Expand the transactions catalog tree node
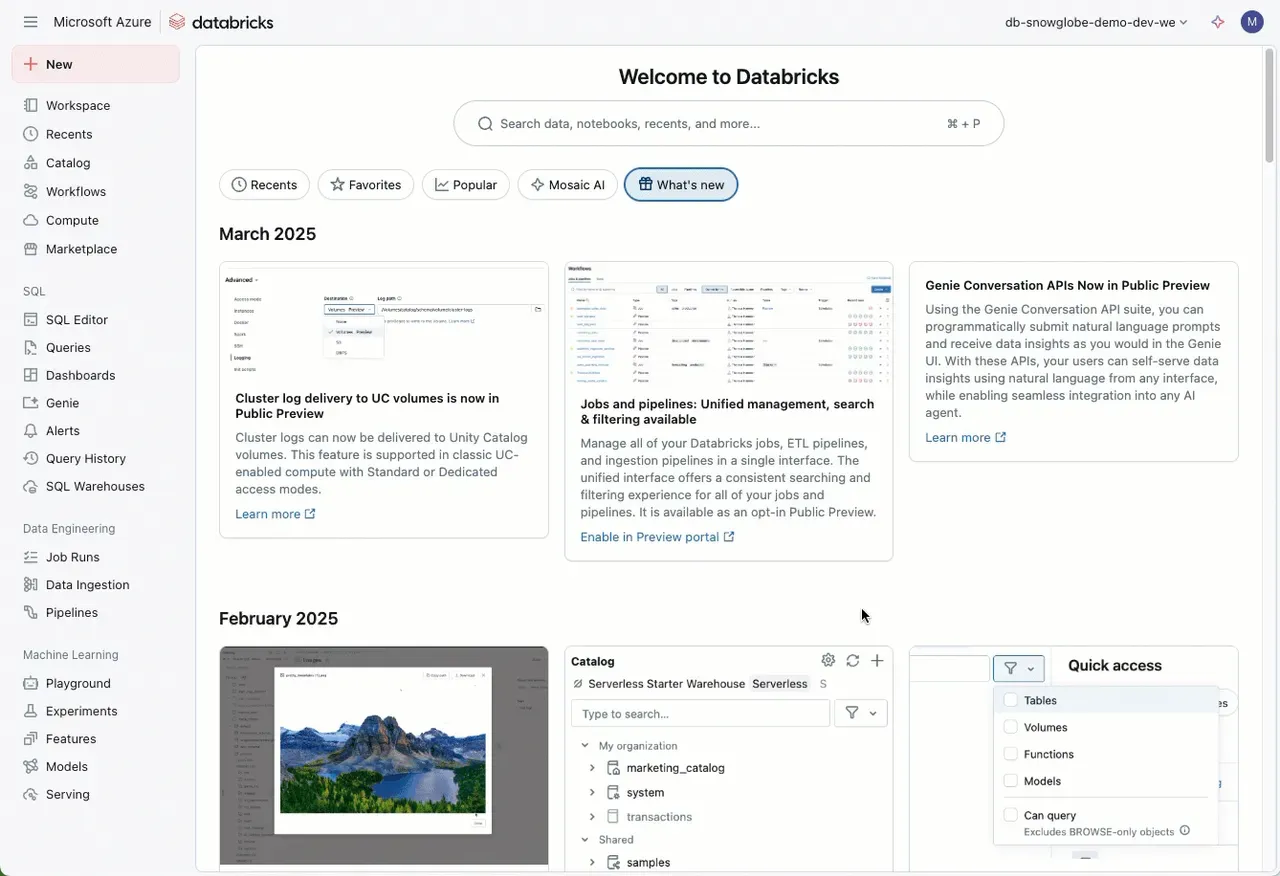The image size is (1280, 876). [592, 816]
